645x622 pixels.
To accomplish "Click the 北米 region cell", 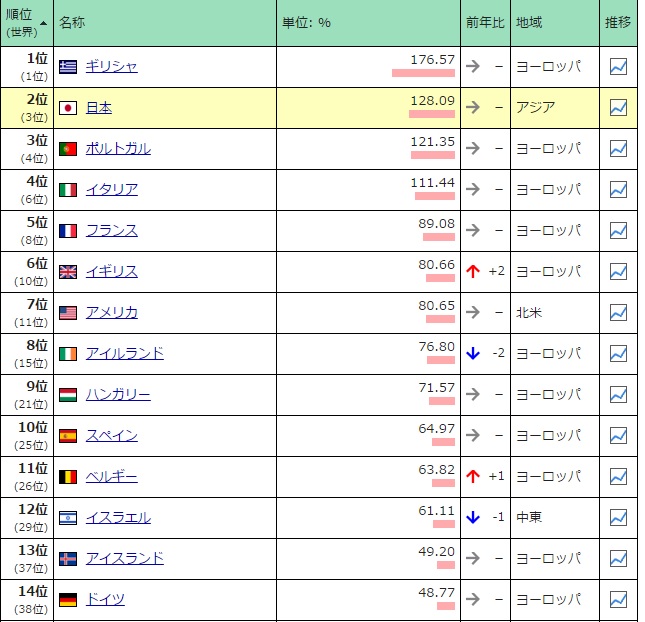I will 555,313.
